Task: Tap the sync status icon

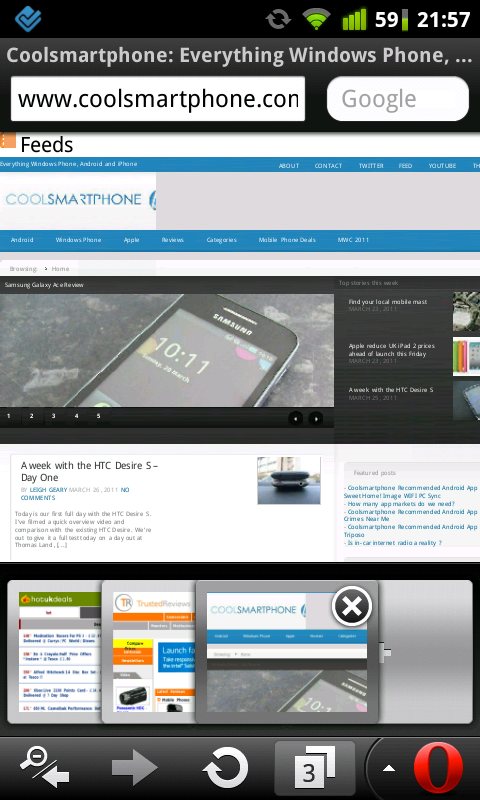Action: [x=278, y=19]
